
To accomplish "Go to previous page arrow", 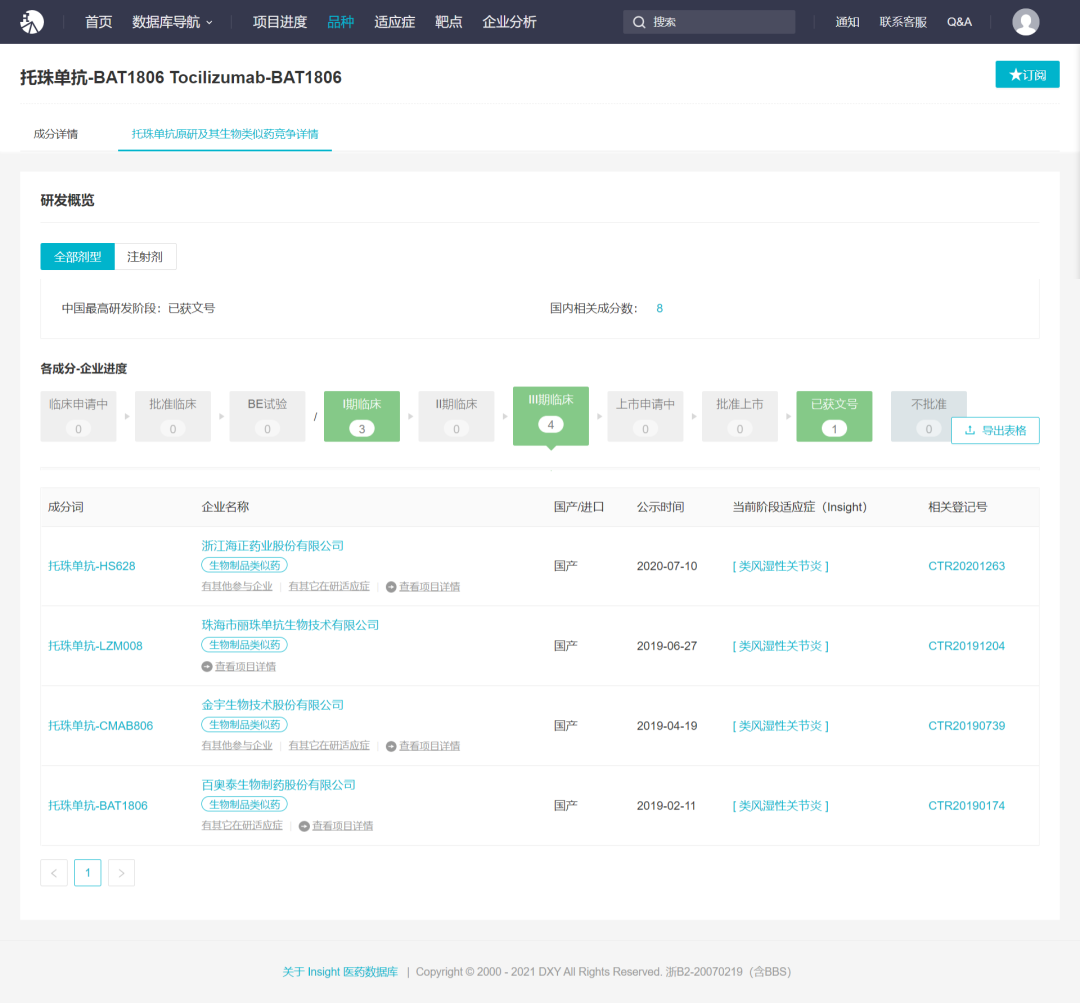I will click(x=54, y=873).
